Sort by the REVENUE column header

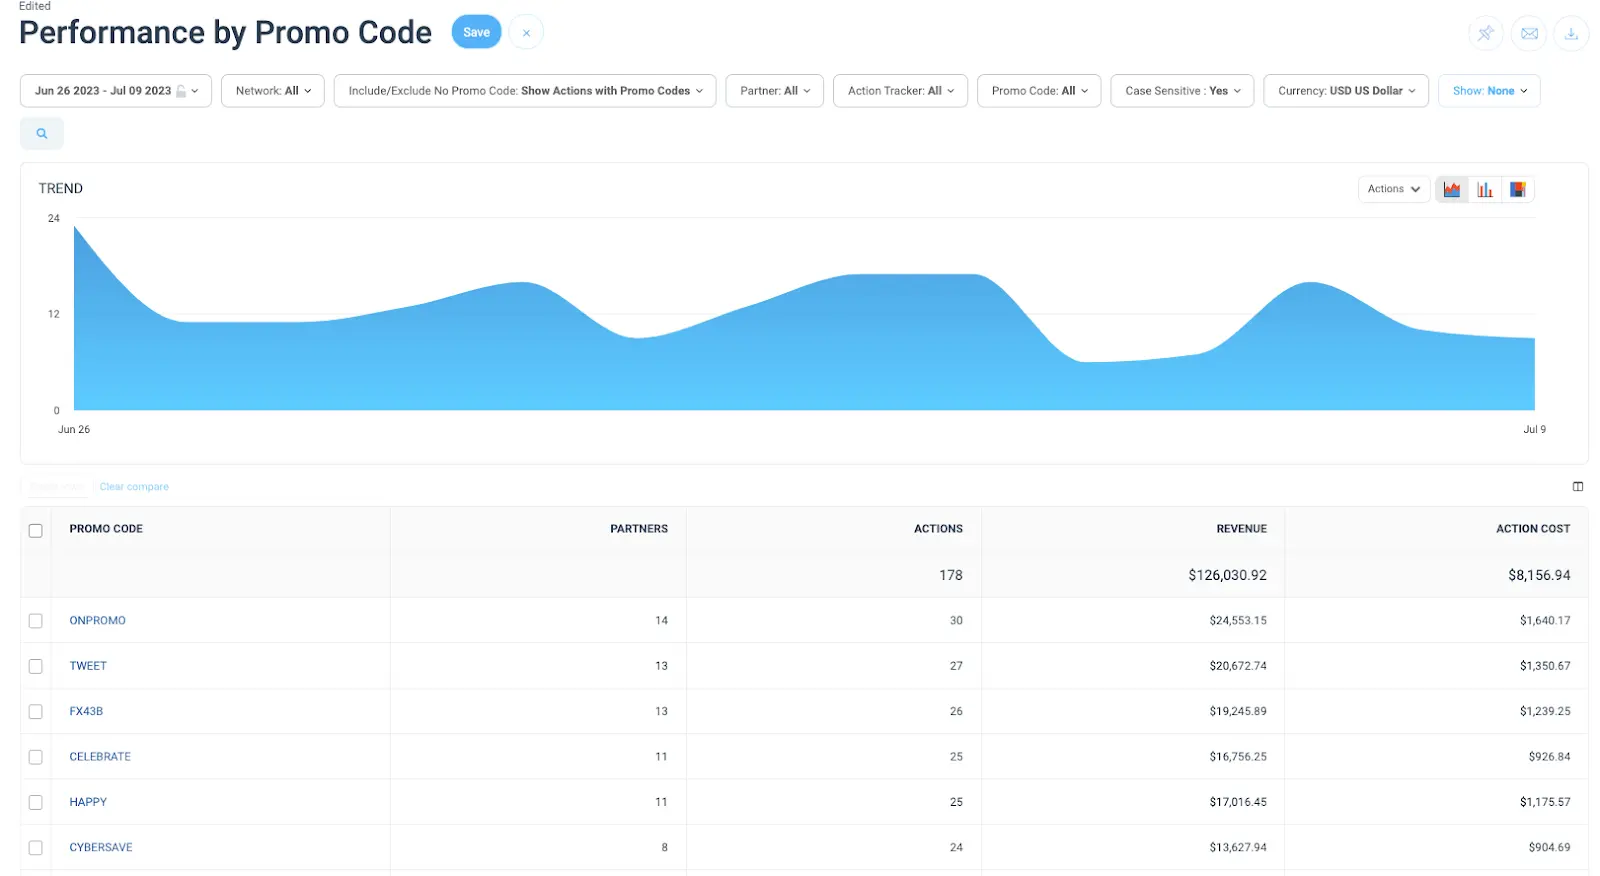(x=1241, y=529)
